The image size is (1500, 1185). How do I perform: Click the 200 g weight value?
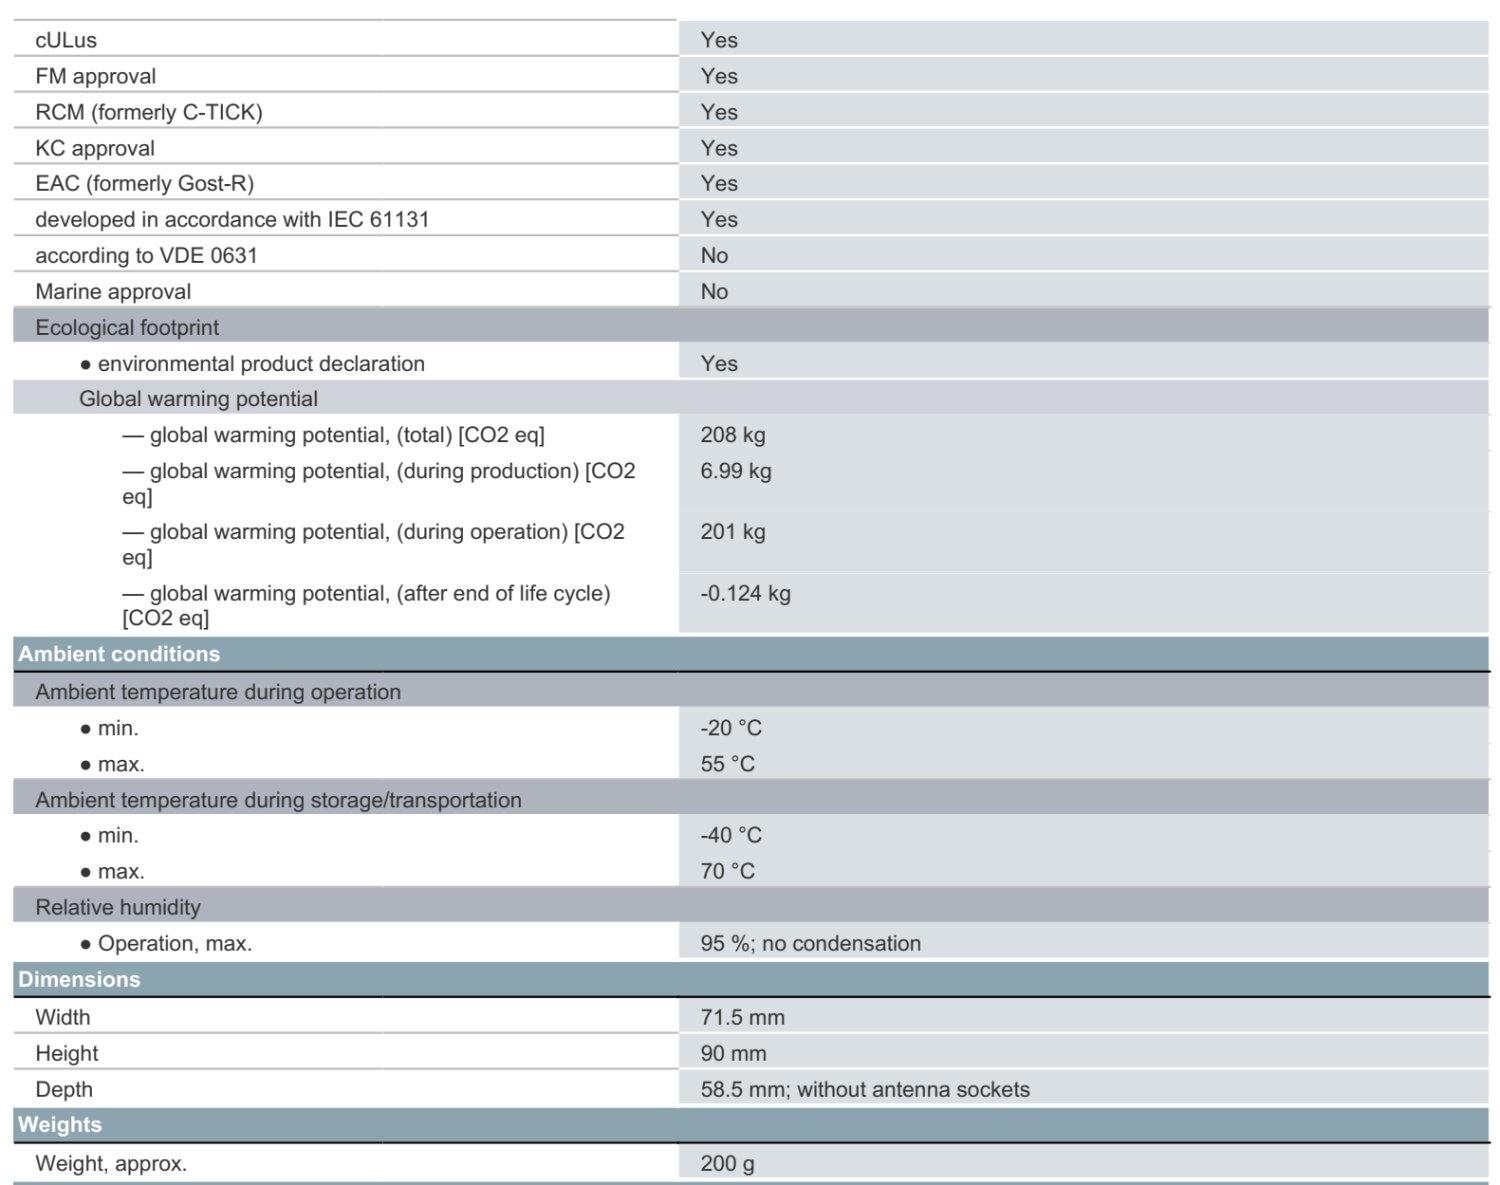tap(727, 1163)
